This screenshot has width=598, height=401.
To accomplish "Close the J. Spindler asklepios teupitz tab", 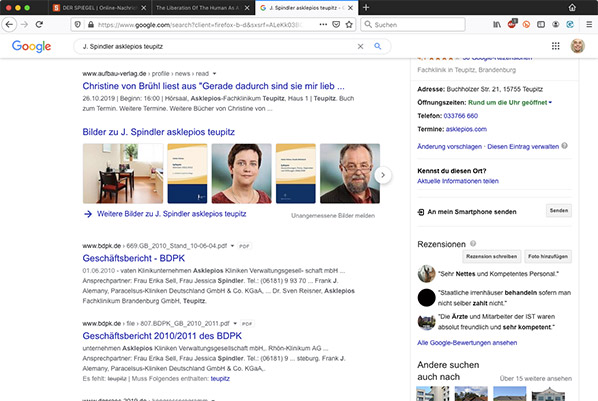I will click(350, 8).
